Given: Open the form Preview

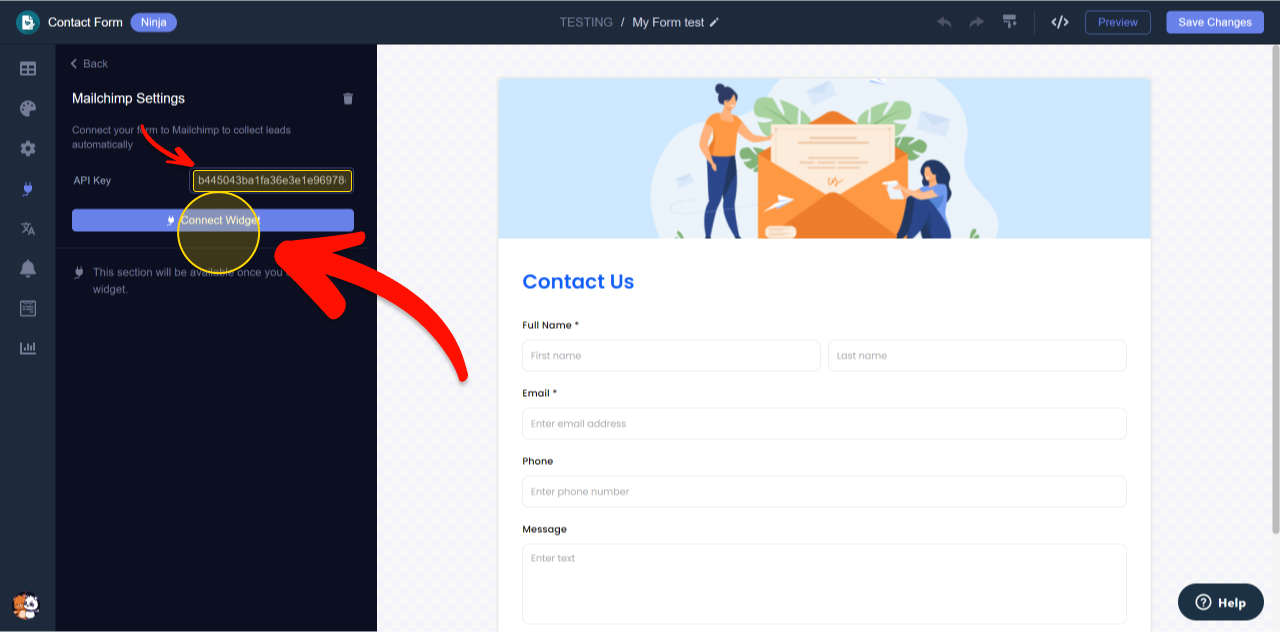Looking at the screenshot, I should click(x=1117, y=22).
